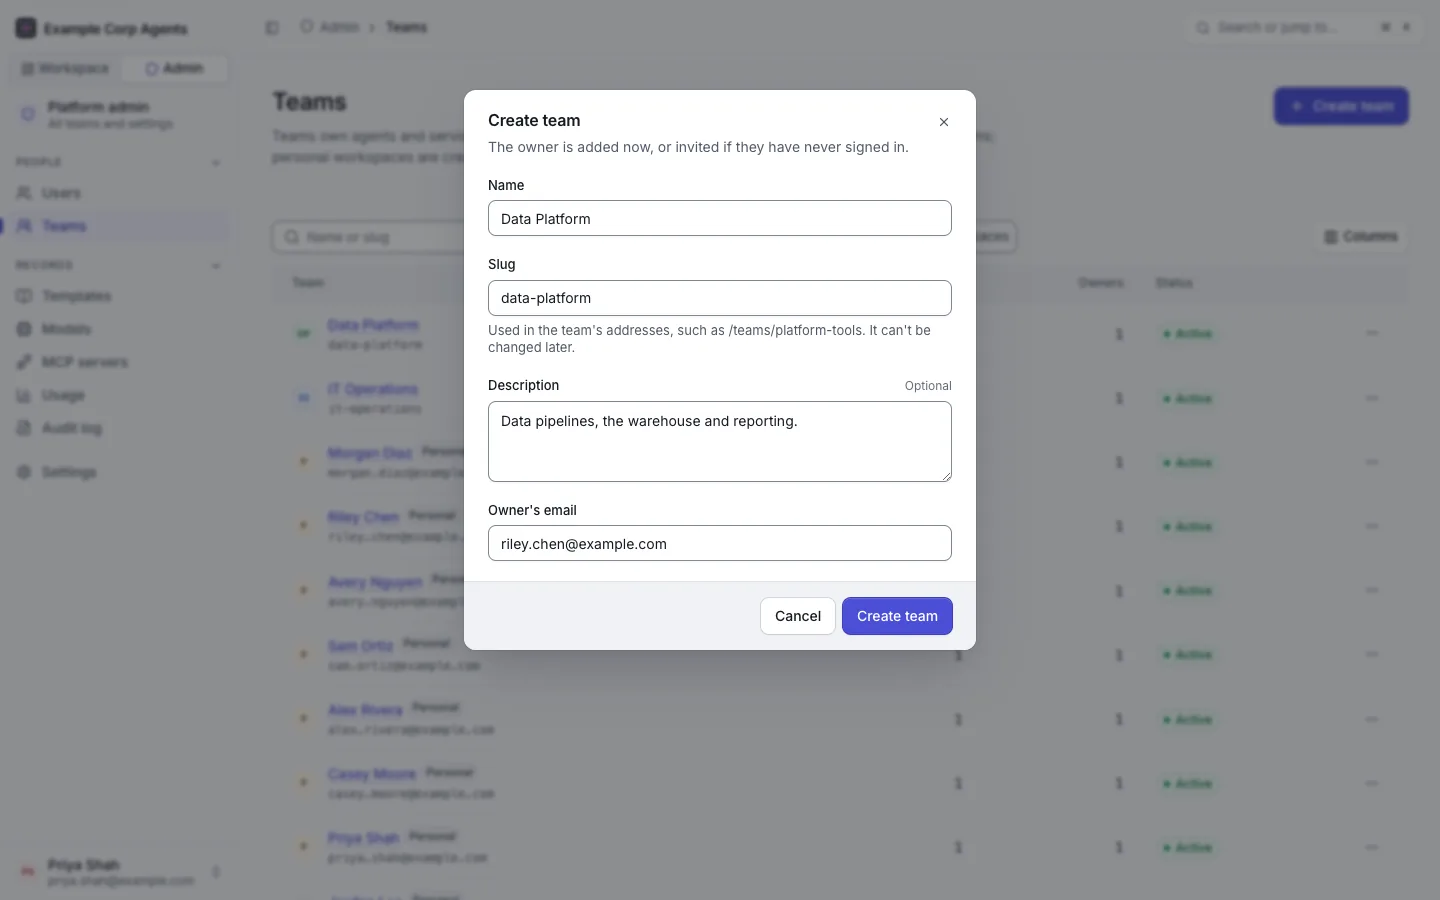Click the Owner's email input field

[720, 543]
